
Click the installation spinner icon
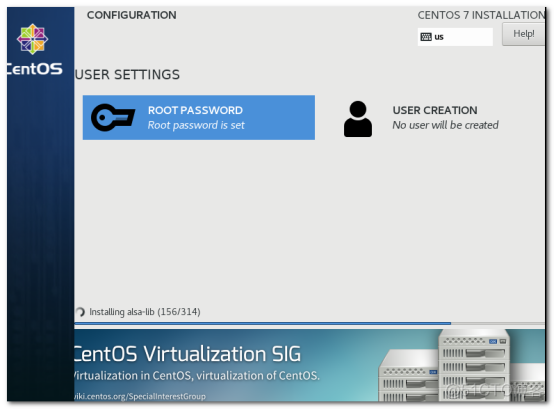(80, 312)
